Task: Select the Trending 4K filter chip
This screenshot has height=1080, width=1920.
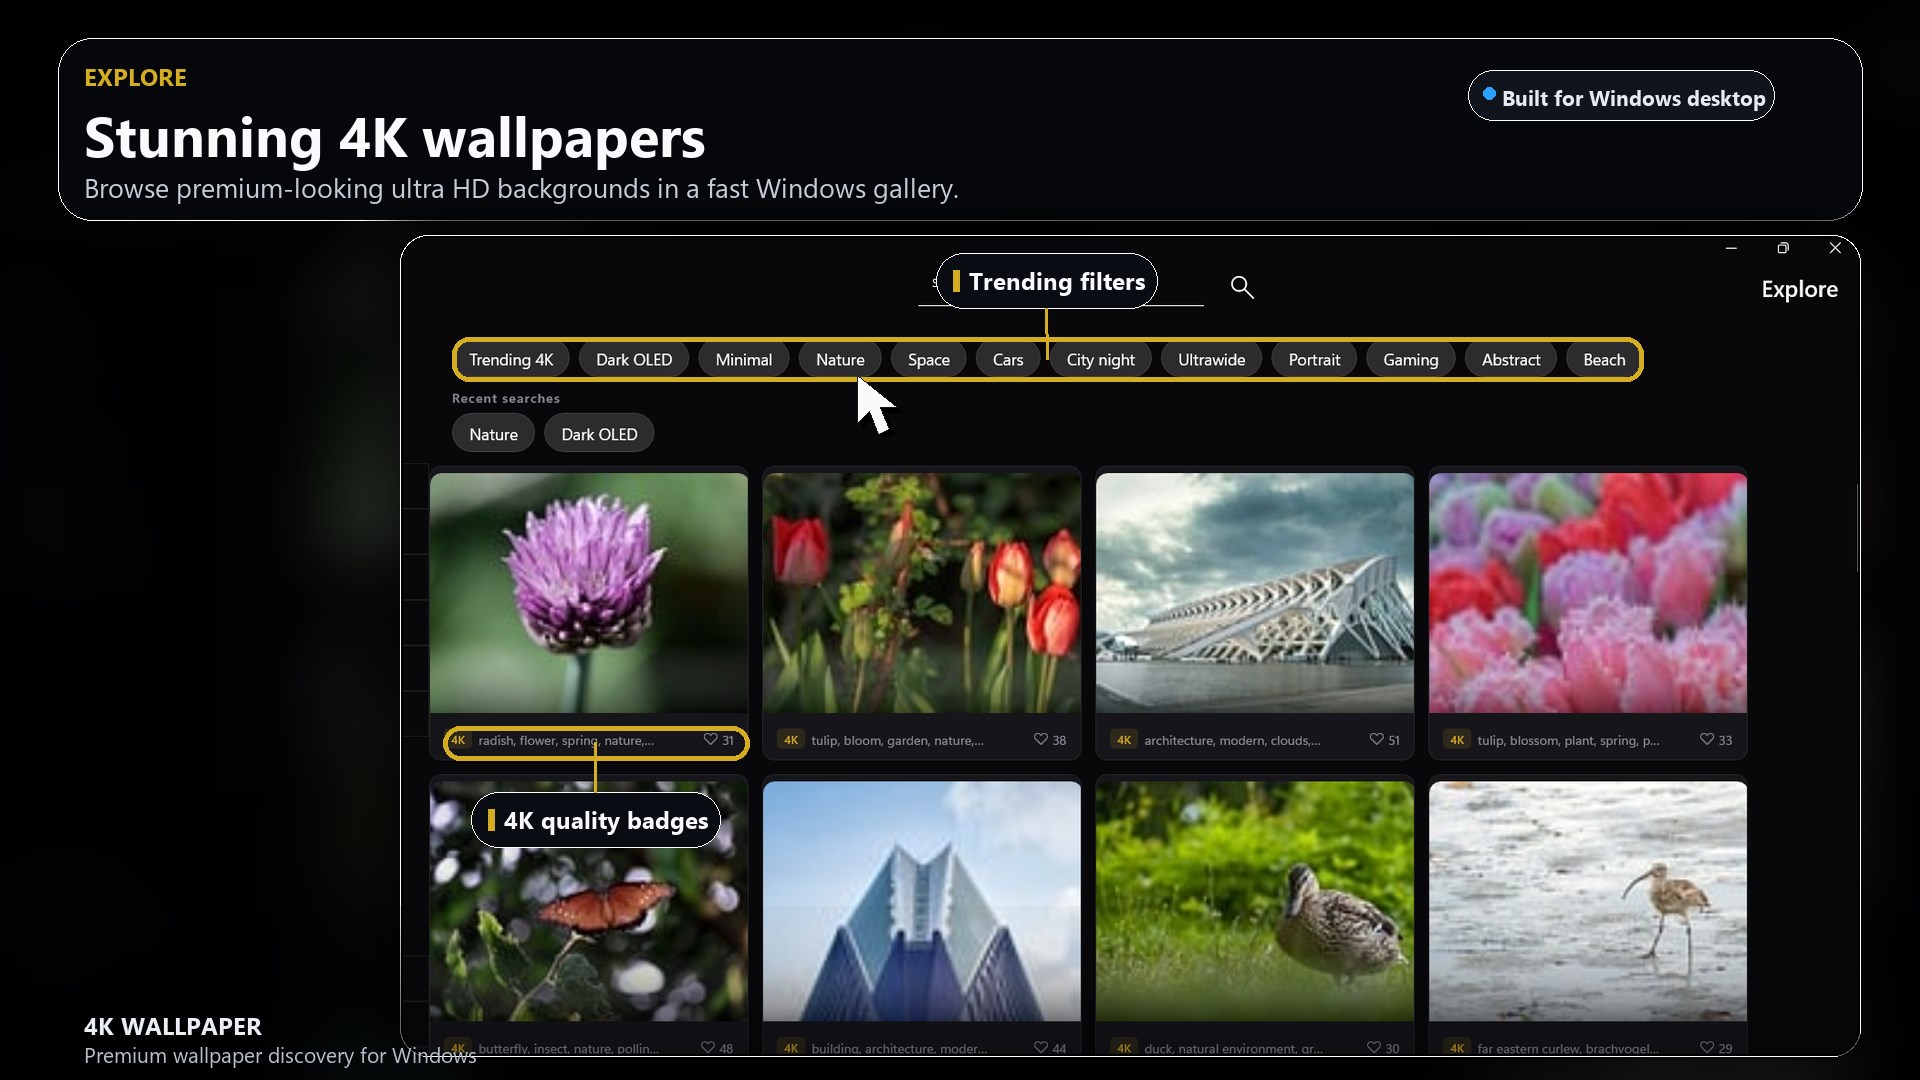Action: click(511, 360)
